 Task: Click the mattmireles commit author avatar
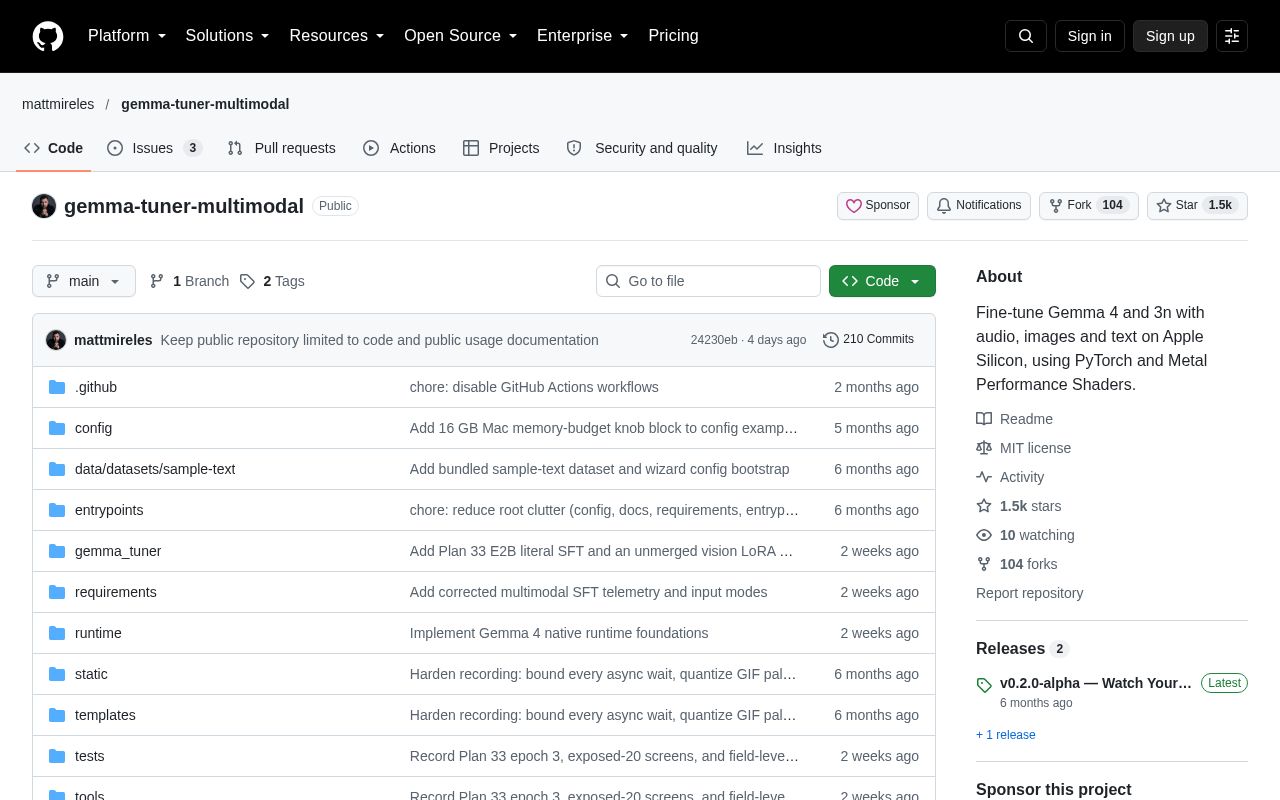[56, 340]
